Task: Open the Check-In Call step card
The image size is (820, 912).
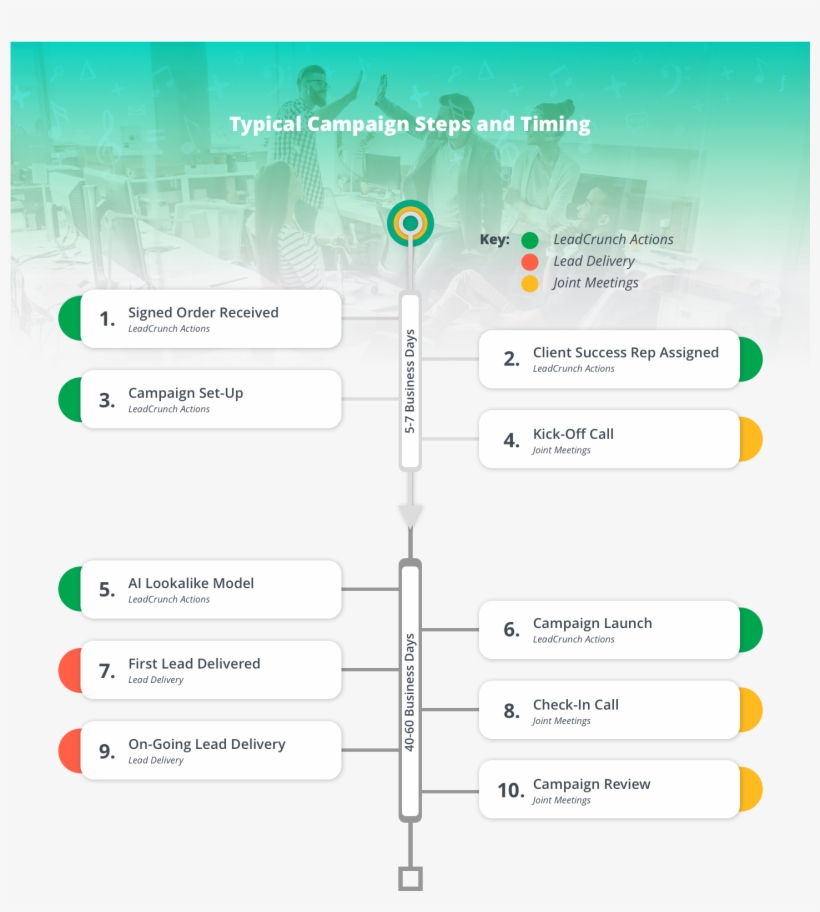Action: click(609, 710)
